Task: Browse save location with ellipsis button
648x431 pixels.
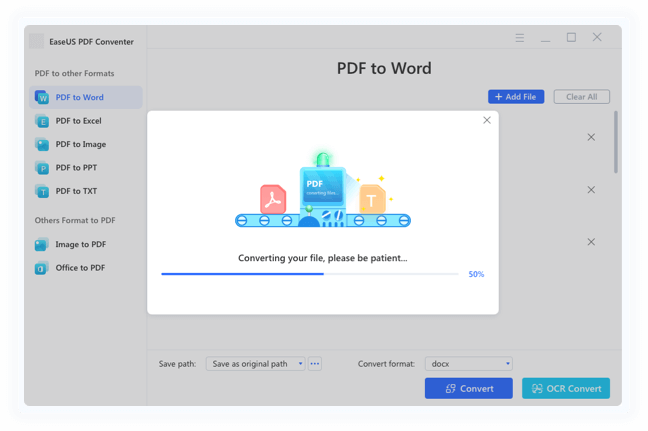Action: (x=315, y=364)
